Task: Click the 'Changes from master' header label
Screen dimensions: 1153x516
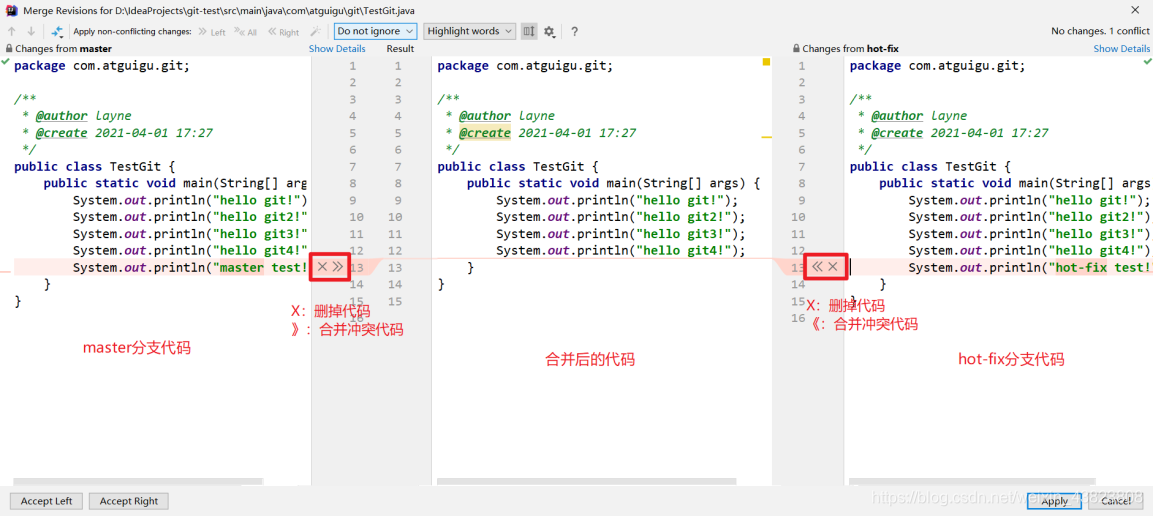Action: pyautogui.click(x=63, y=49)
